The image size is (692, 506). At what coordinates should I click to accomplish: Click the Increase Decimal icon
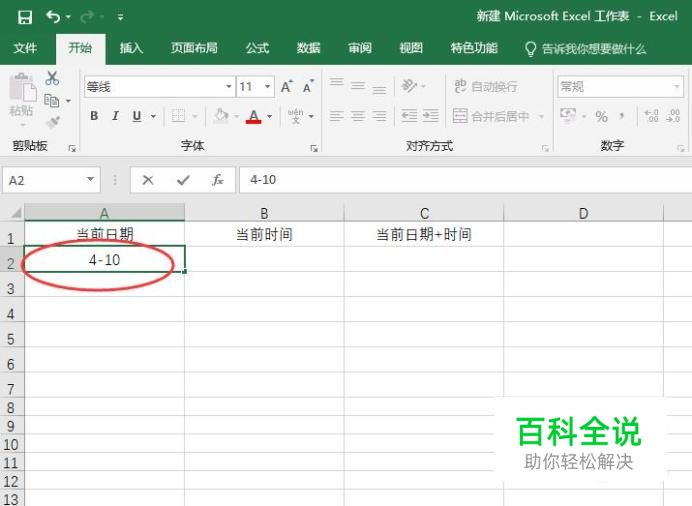(x=651, y=116)
